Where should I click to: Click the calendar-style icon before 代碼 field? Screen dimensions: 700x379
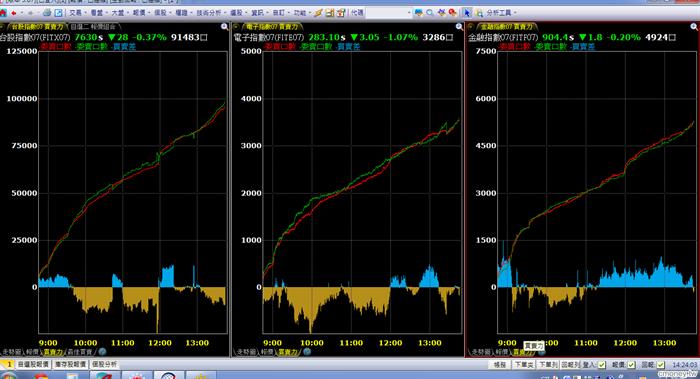341,13
